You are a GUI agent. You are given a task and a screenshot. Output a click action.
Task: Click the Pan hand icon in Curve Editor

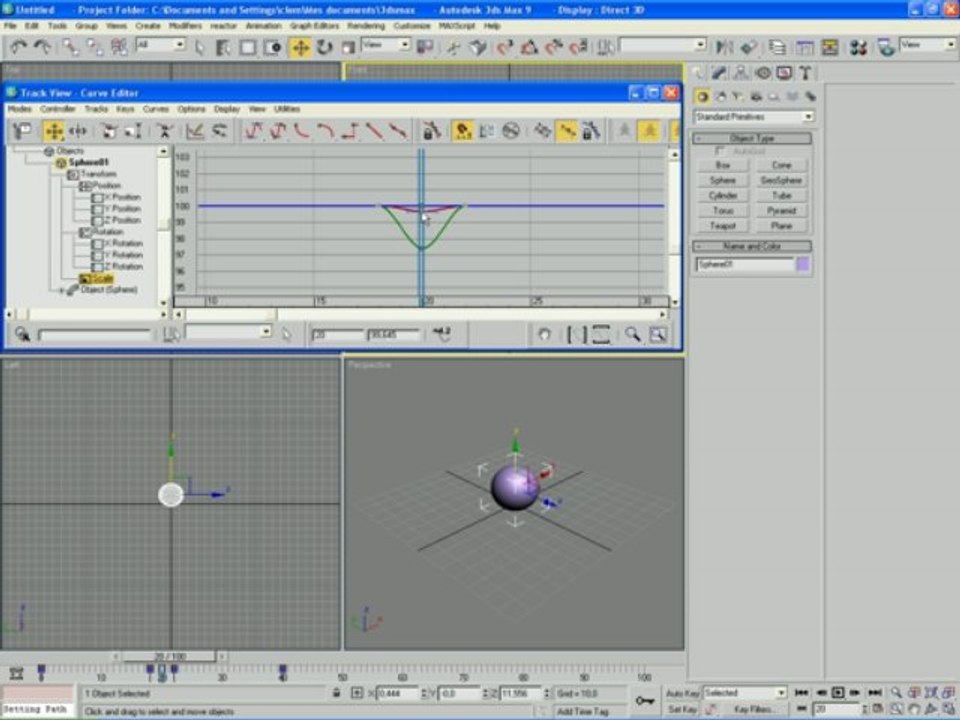coord(544,335)
